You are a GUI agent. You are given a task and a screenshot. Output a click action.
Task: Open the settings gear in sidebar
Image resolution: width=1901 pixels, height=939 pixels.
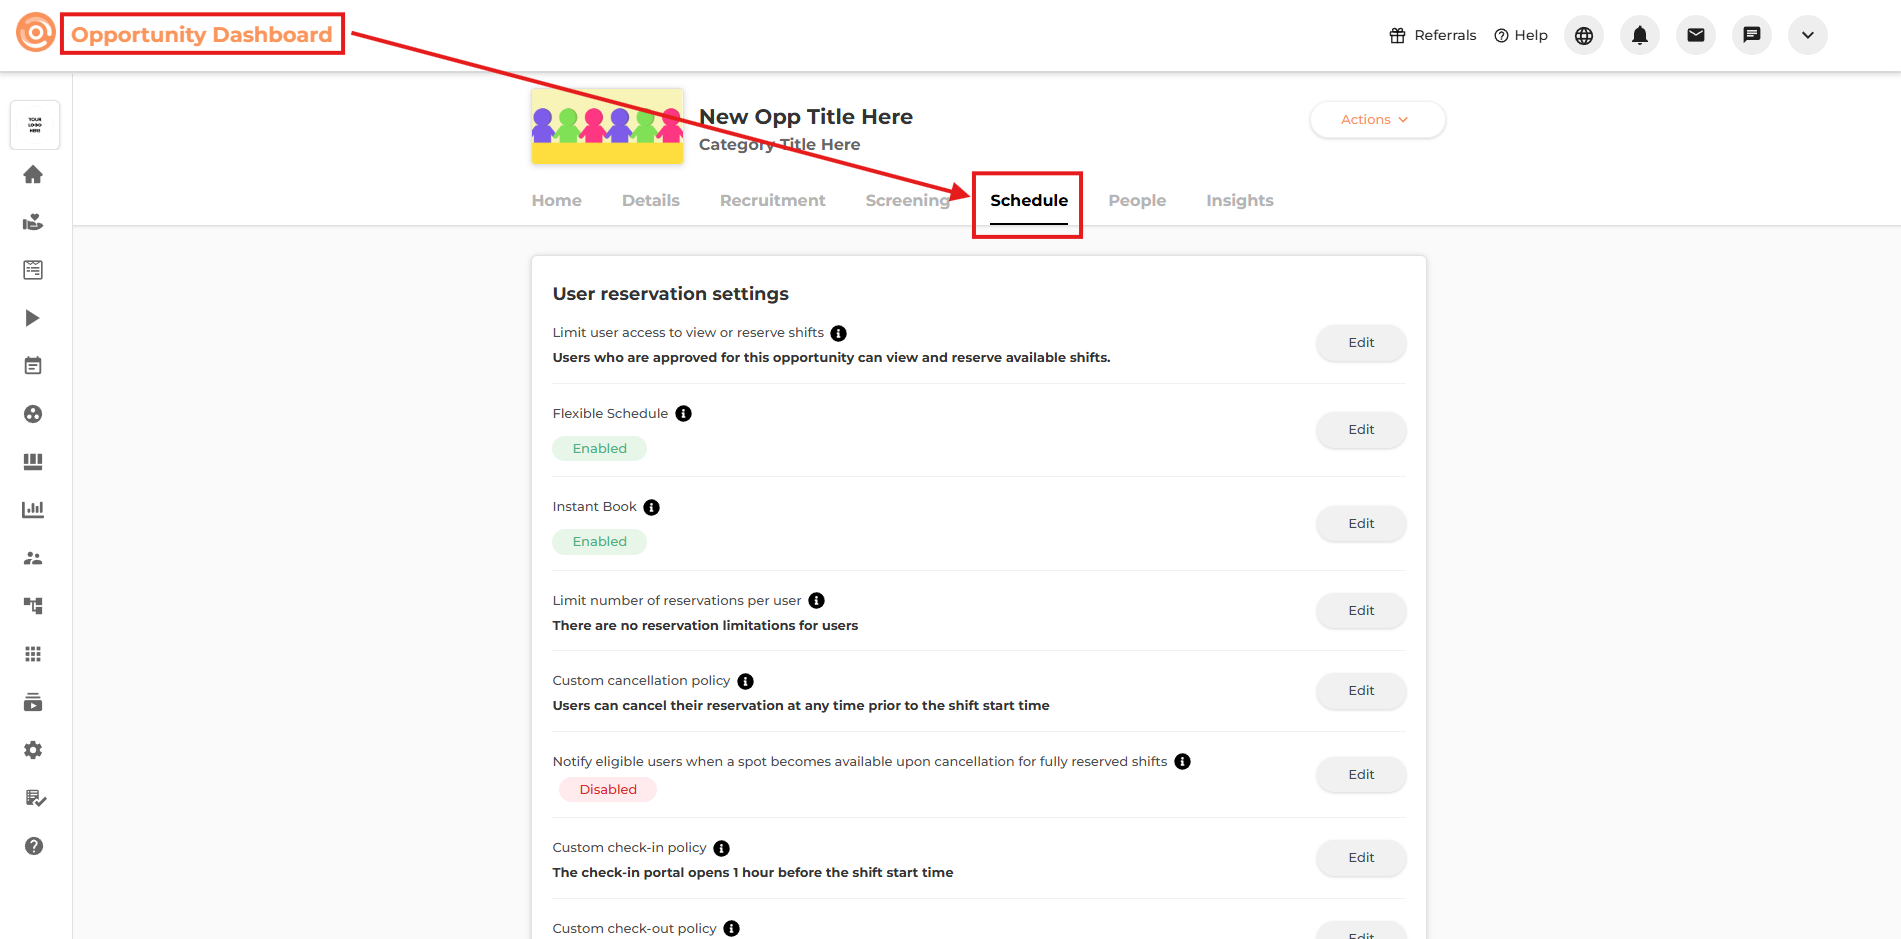[33, 750]
